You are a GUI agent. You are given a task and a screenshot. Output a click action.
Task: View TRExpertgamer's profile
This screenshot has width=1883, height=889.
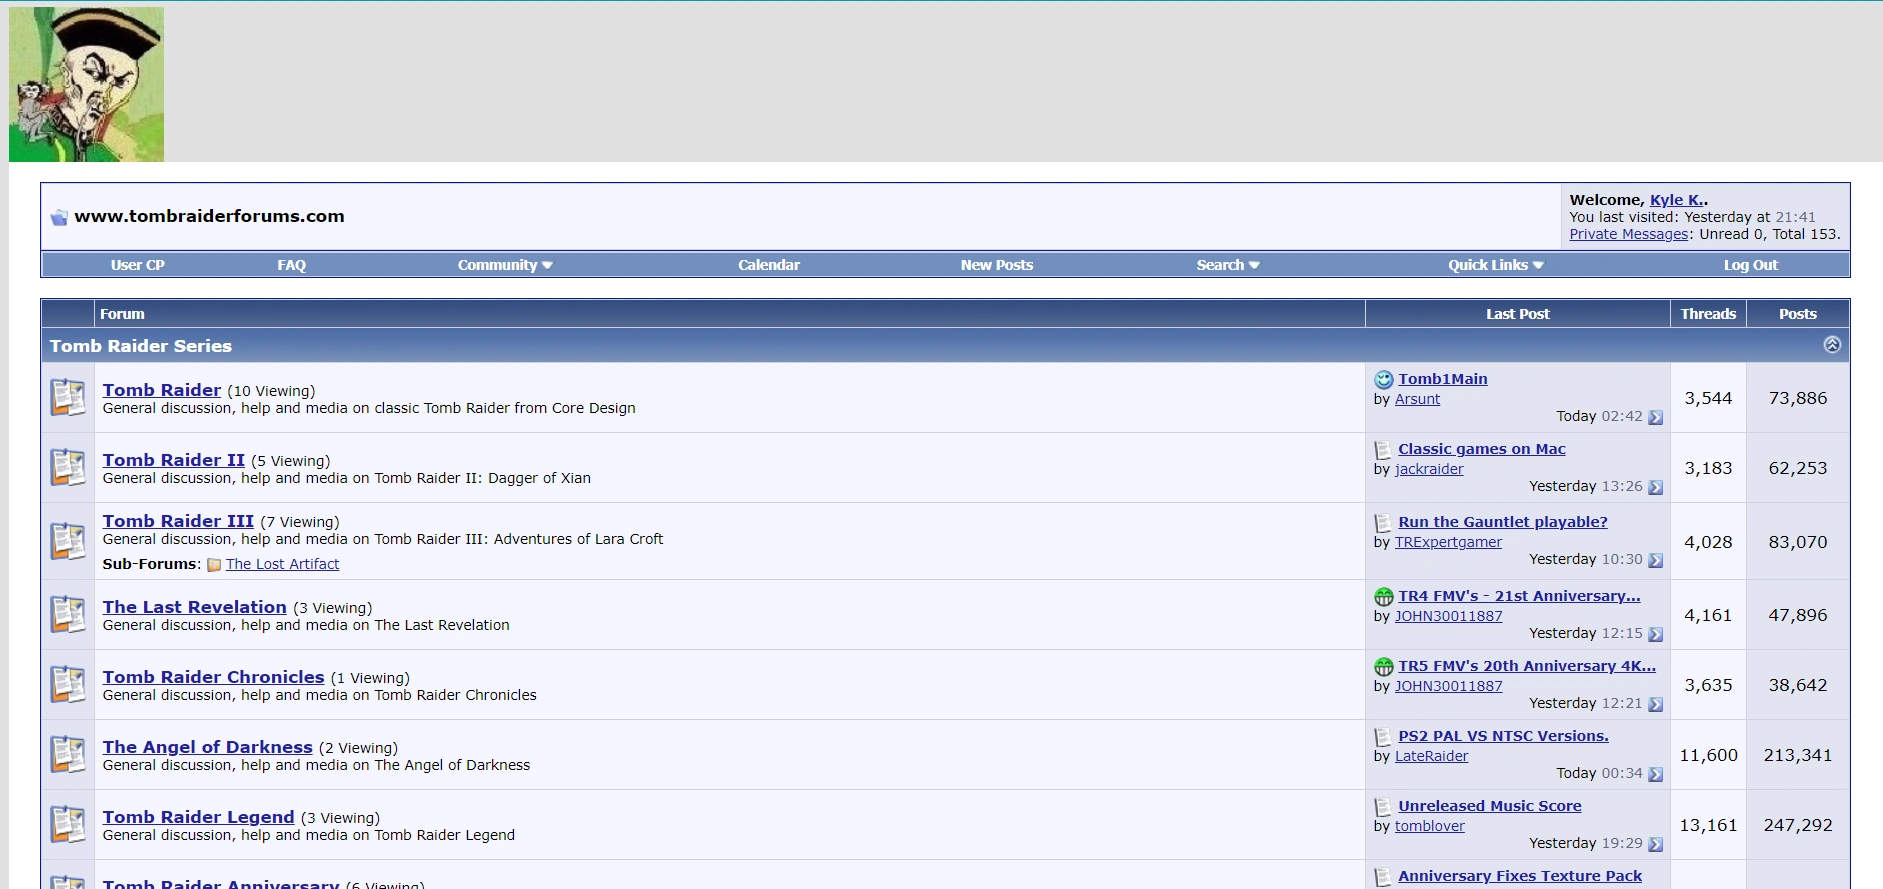1449,542
